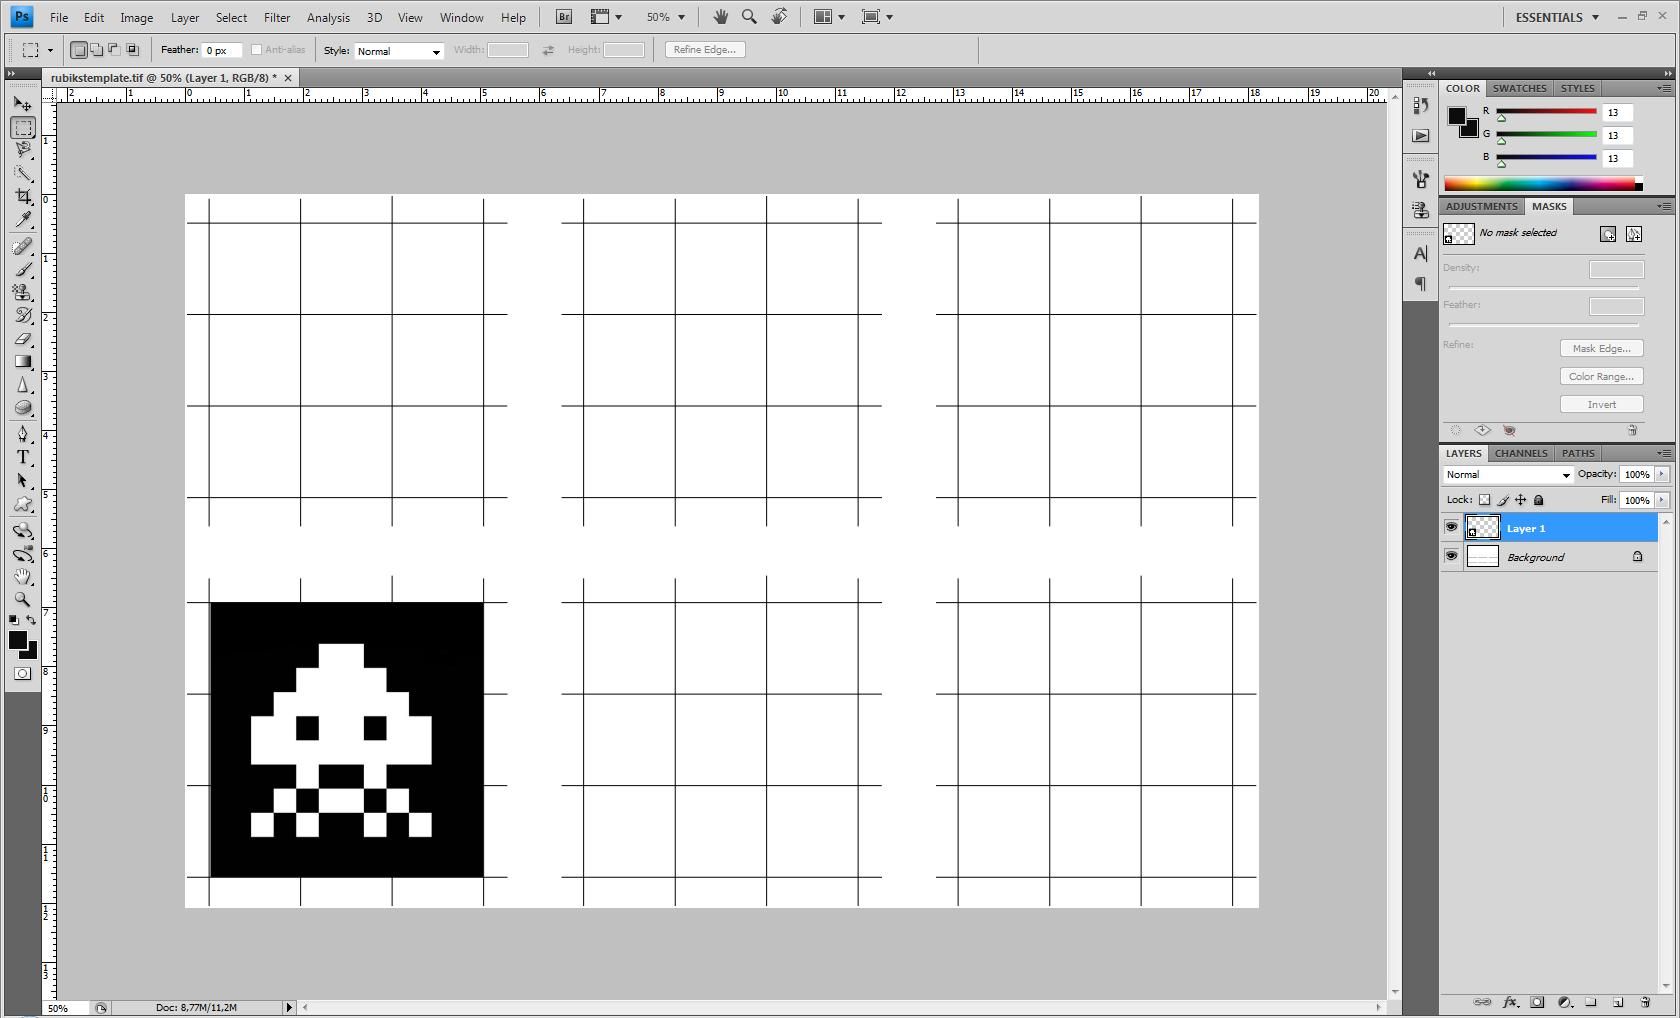Click the Color Range button
Screen dimensions: 1680x1018
point(1601,377)
